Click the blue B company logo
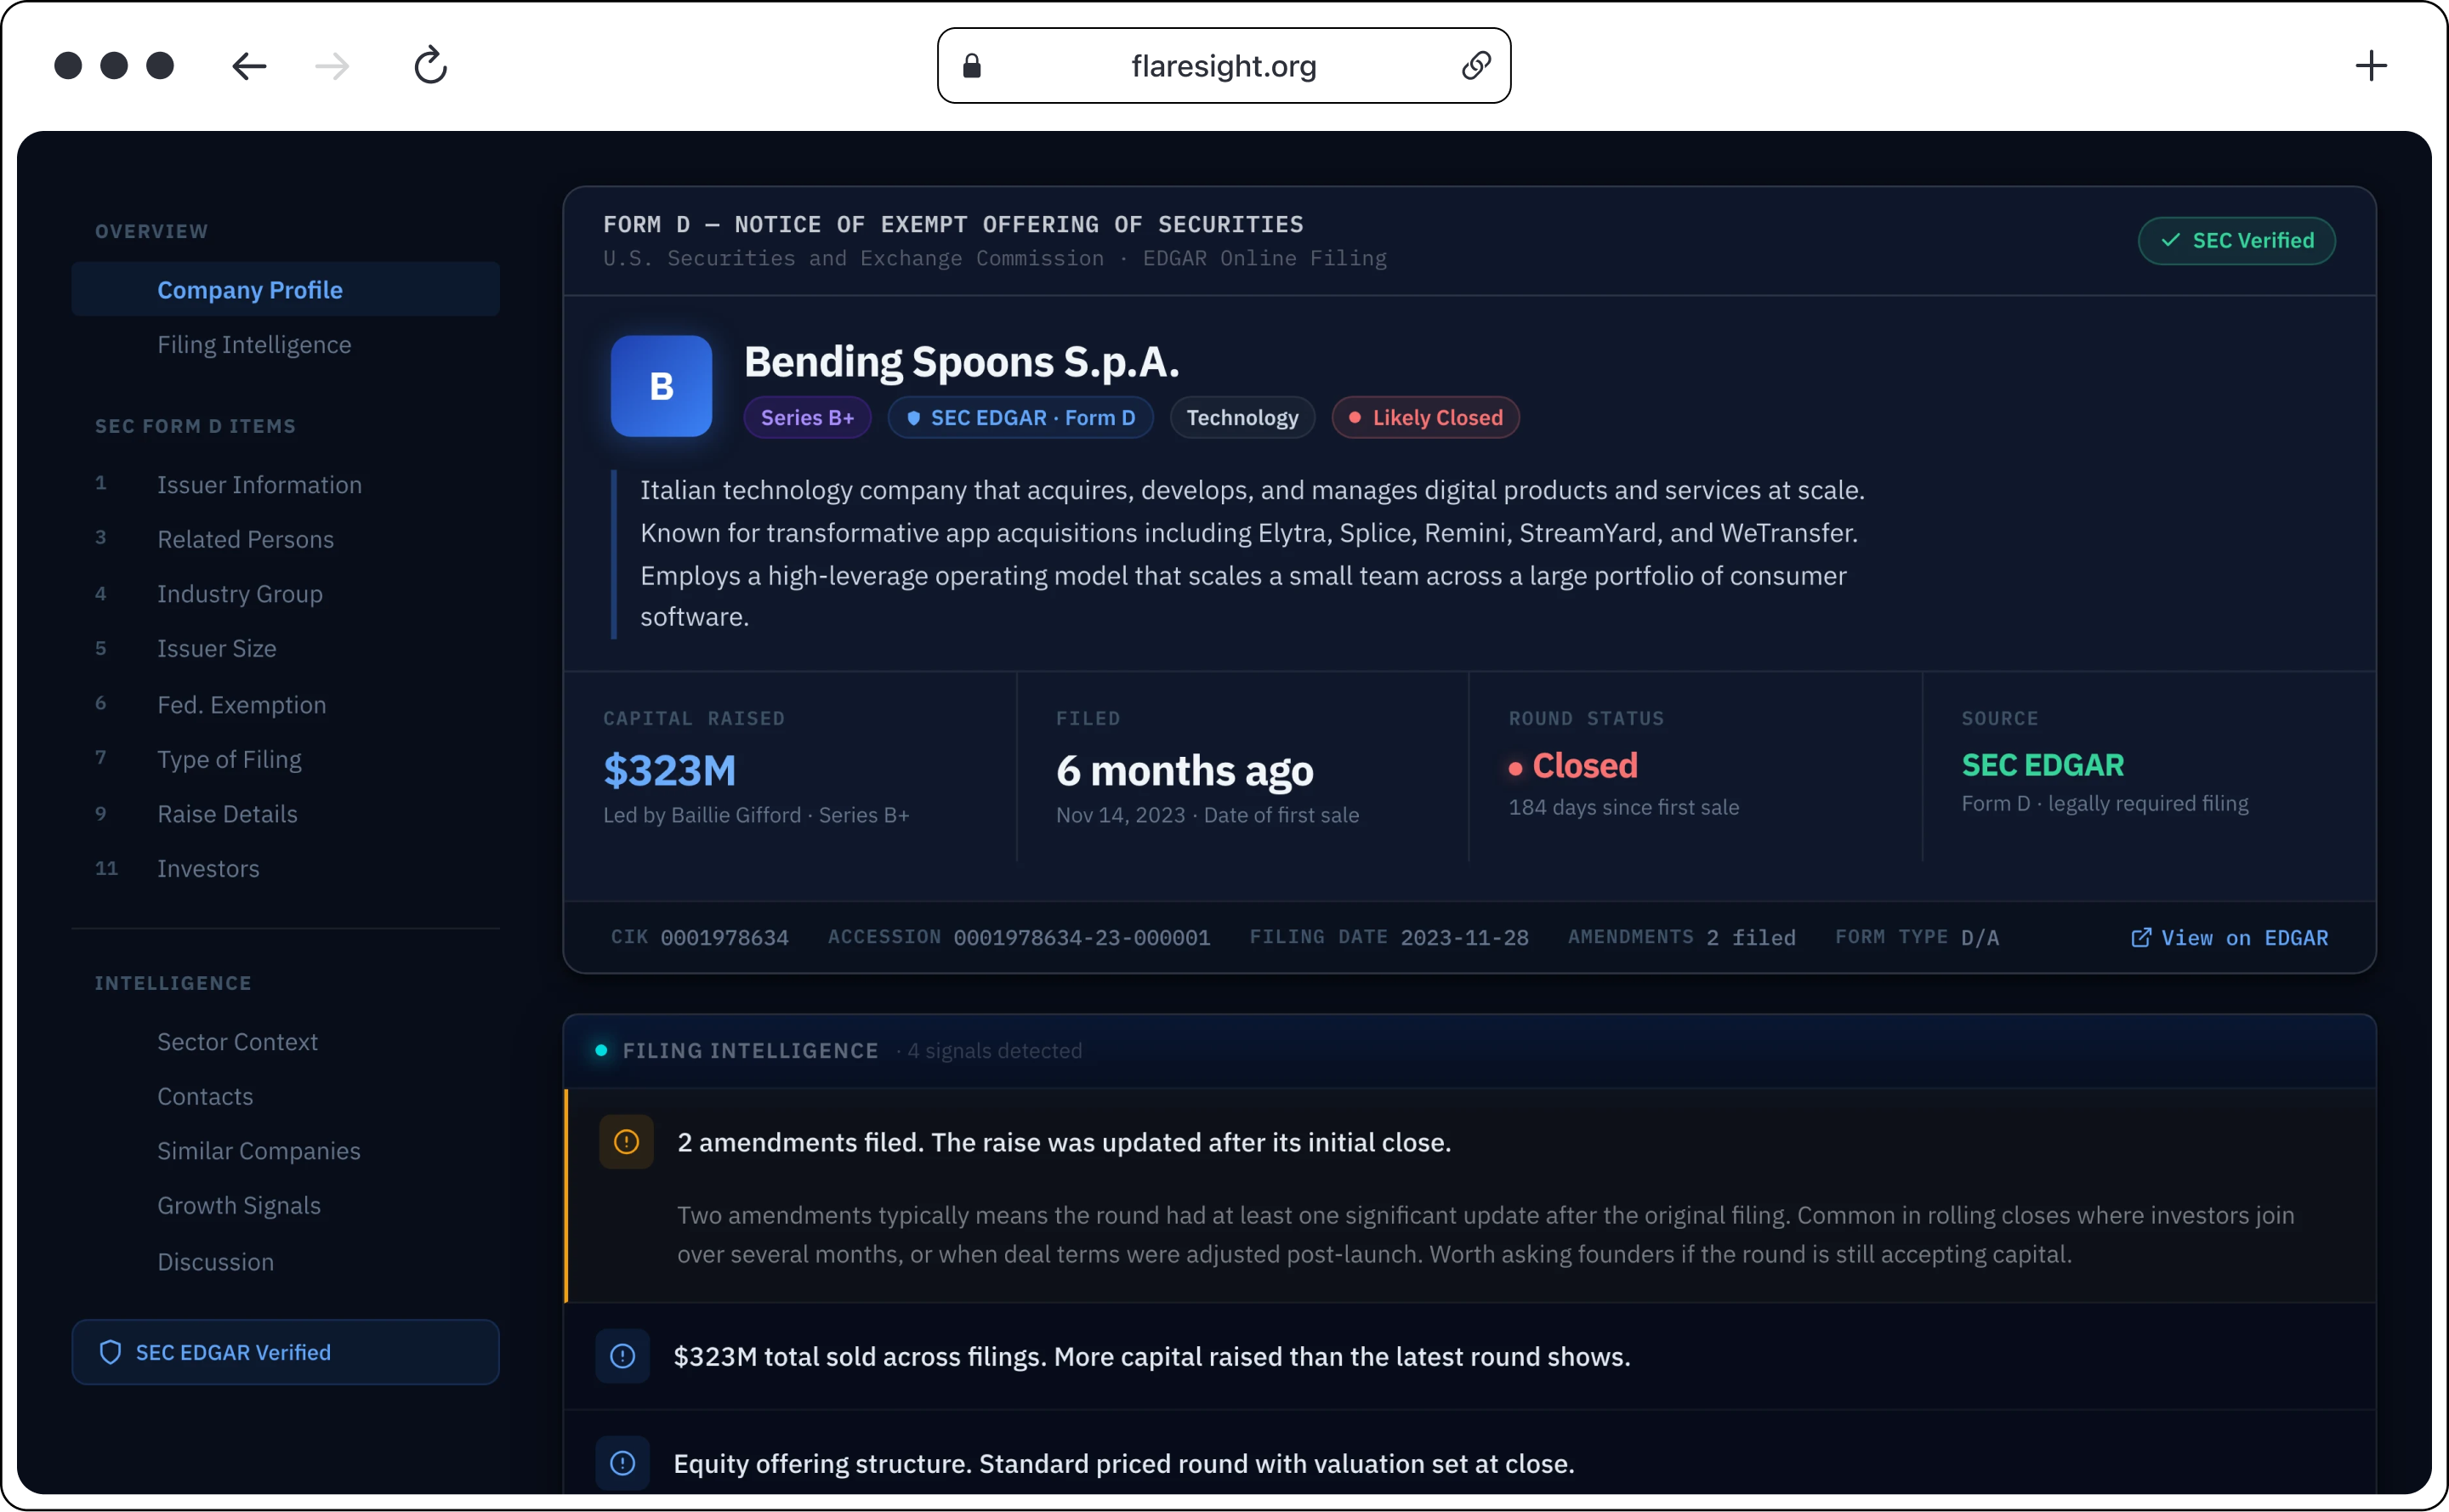The image size is (2449, 1512). click(x=661, y=386)
